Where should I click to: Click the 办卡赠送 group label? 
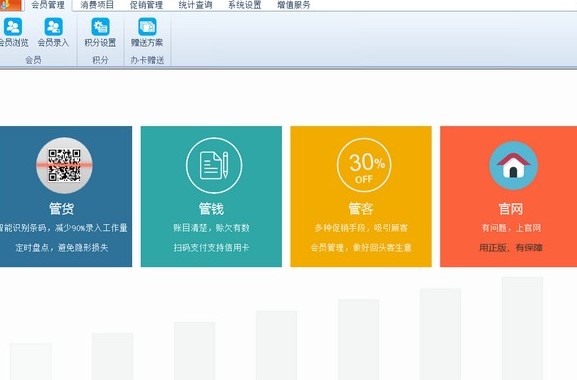pyautogui.click(x=147, y=60)
